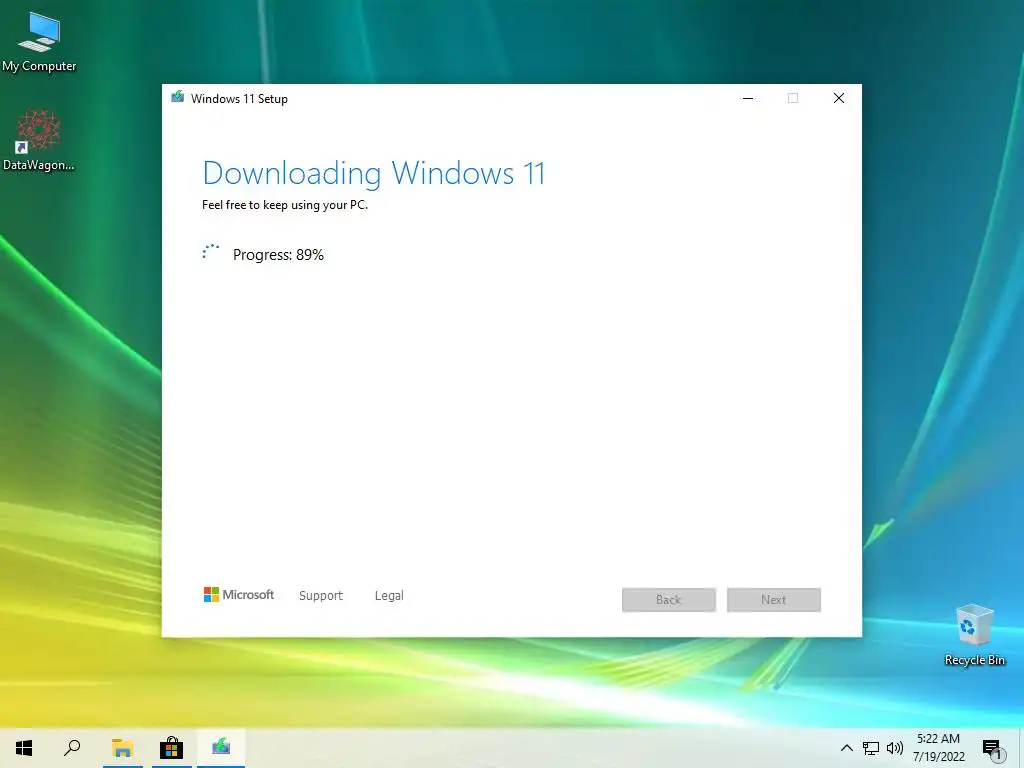Minimize the Windows 11 Setup window
Screen dimensions: 1024x768
coord(748,98)
